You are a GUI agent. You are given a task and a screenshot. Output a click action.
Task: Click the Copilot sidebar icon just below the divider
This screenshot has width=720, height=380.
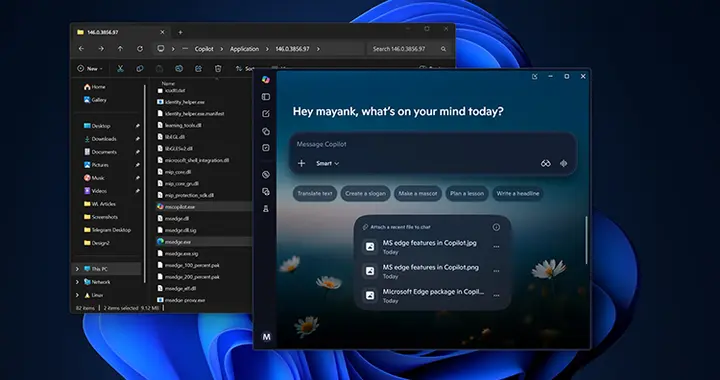point(265,175)
